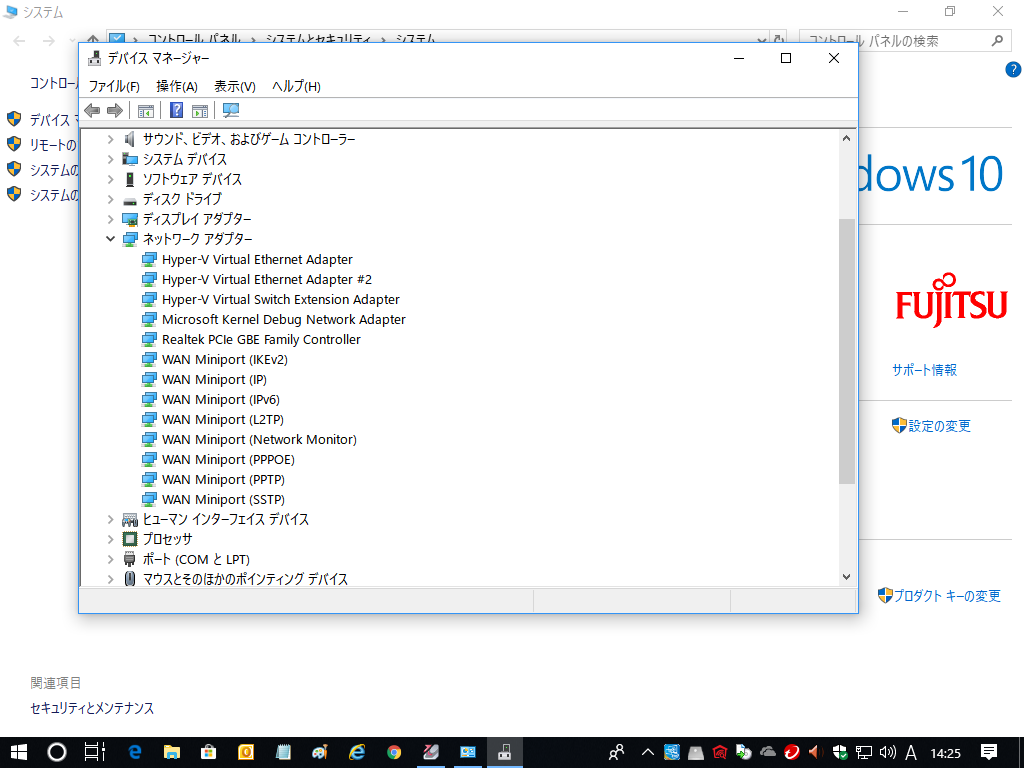Open the ヘルプ(H) menu
Image resolution: width=1024 pixels, height=768 pixels.
[x=296, y=86]
